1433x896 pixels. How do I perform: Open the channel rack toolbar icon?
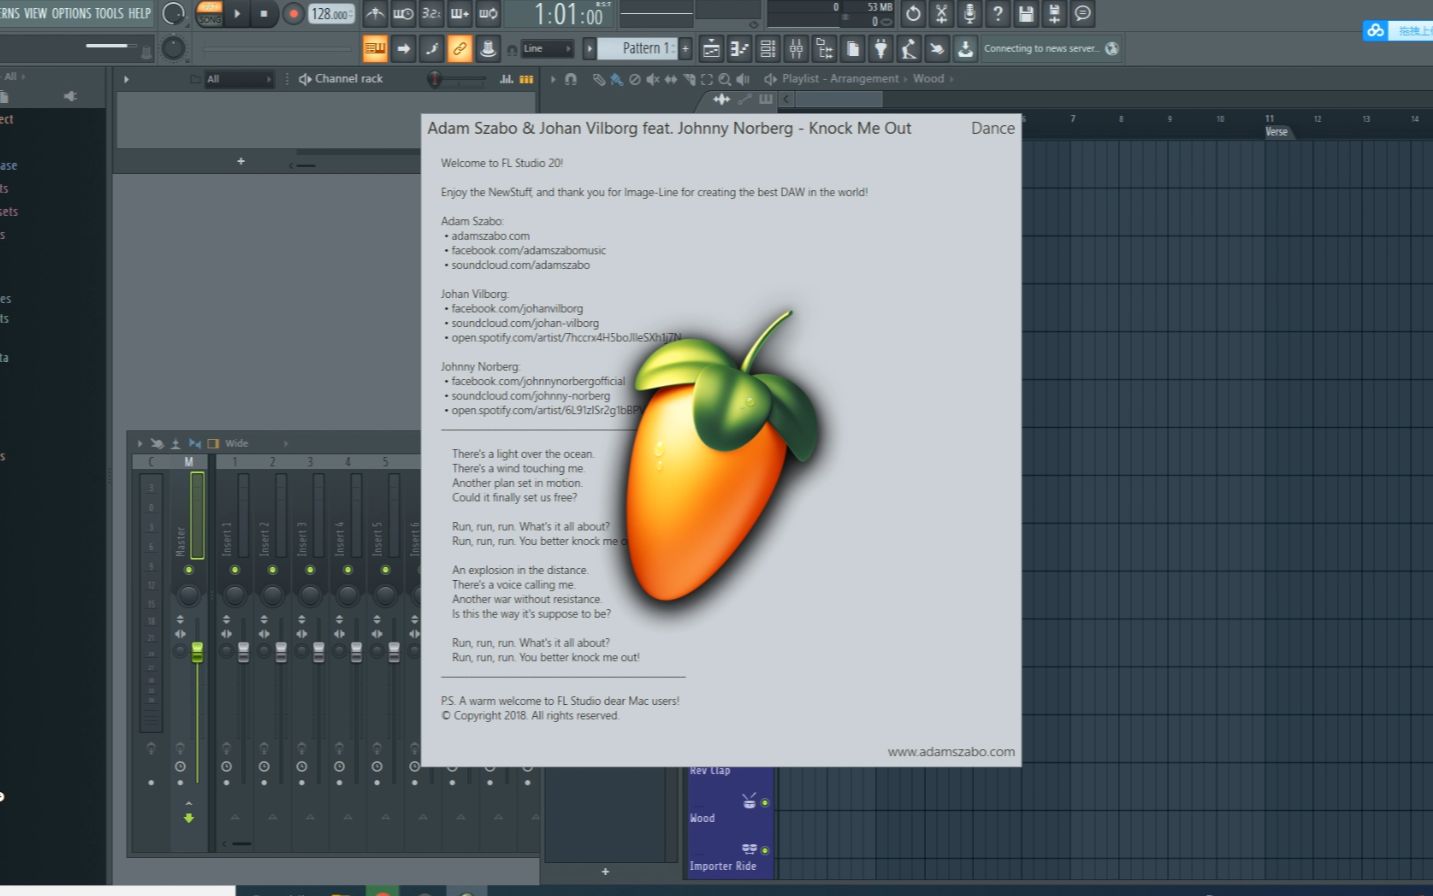pyautogui.click(x=768, y=48)
